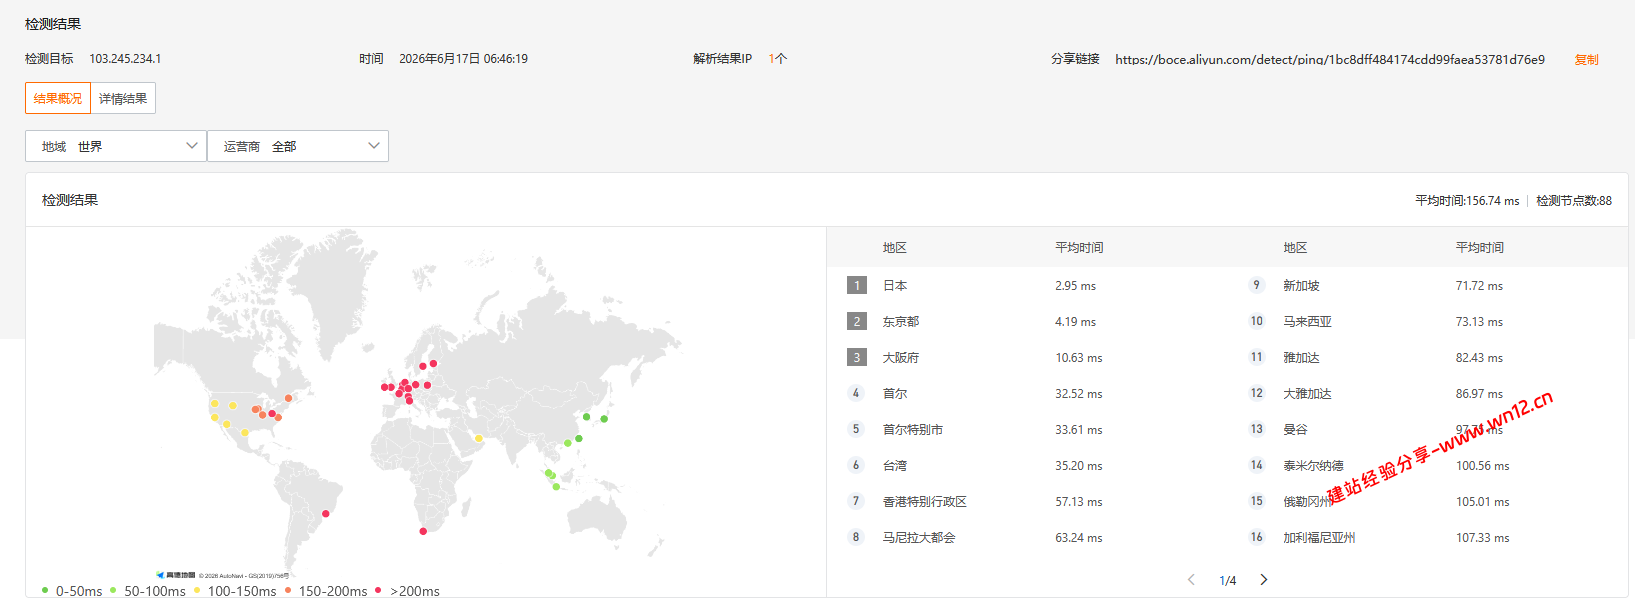Click the 0-50ms green legend dot
The width and height of the screenshot is (1635, 601).
[x=45, y=590]
